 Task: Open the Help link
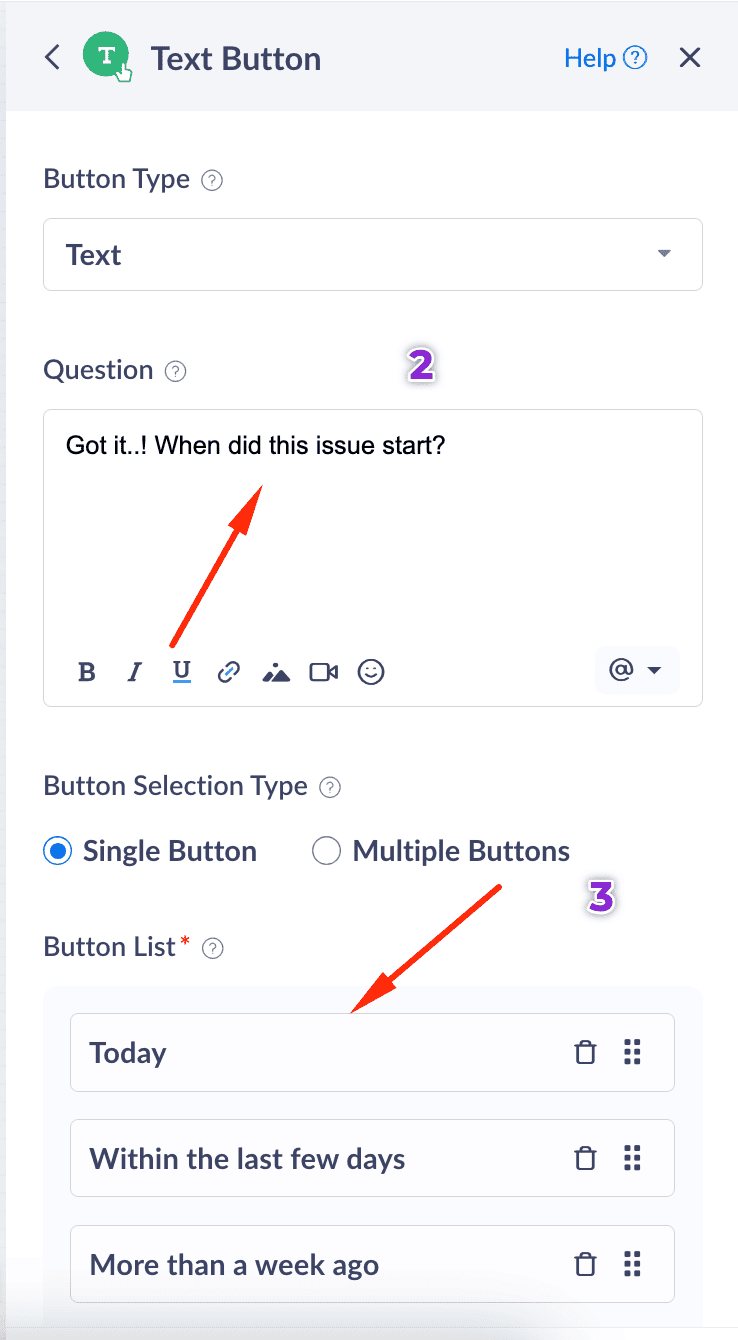605,58
